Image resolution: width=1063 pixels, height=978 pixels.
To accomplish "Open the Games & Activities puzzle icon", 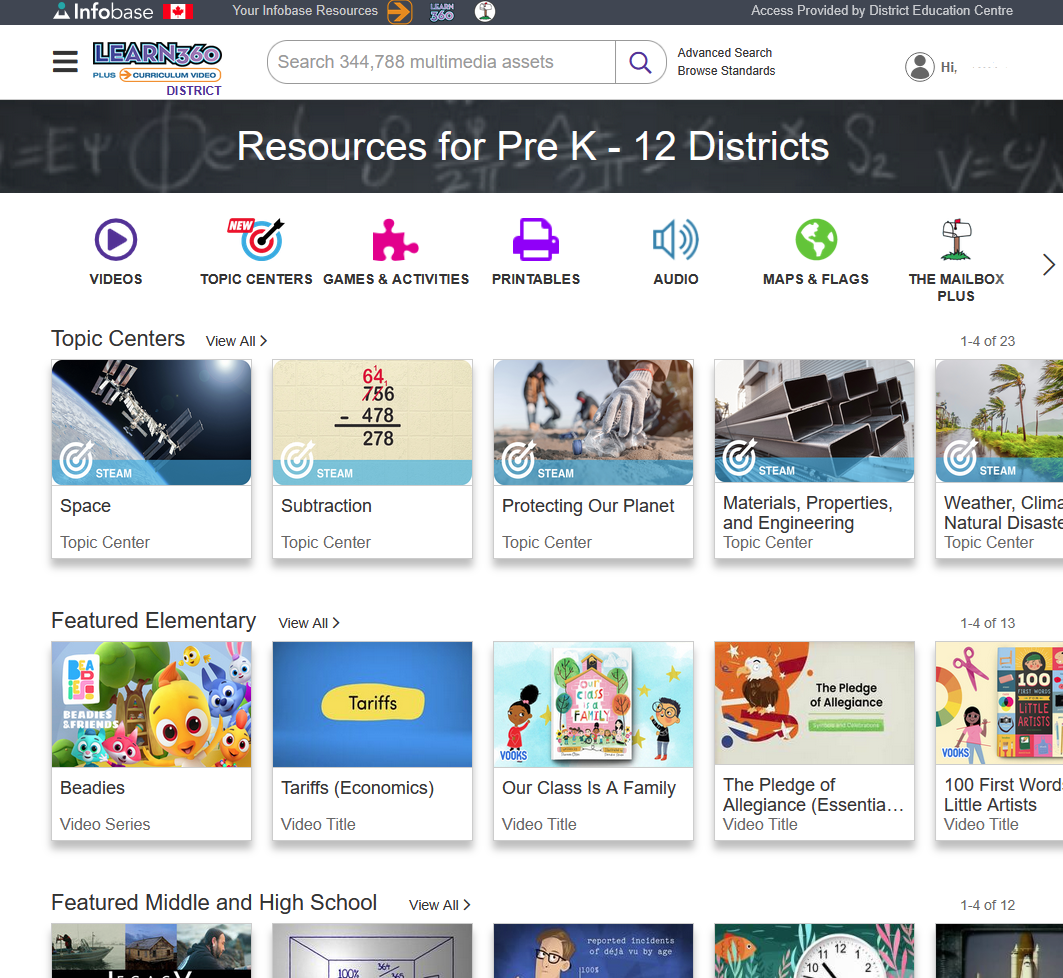I will (x=395, y=239).
